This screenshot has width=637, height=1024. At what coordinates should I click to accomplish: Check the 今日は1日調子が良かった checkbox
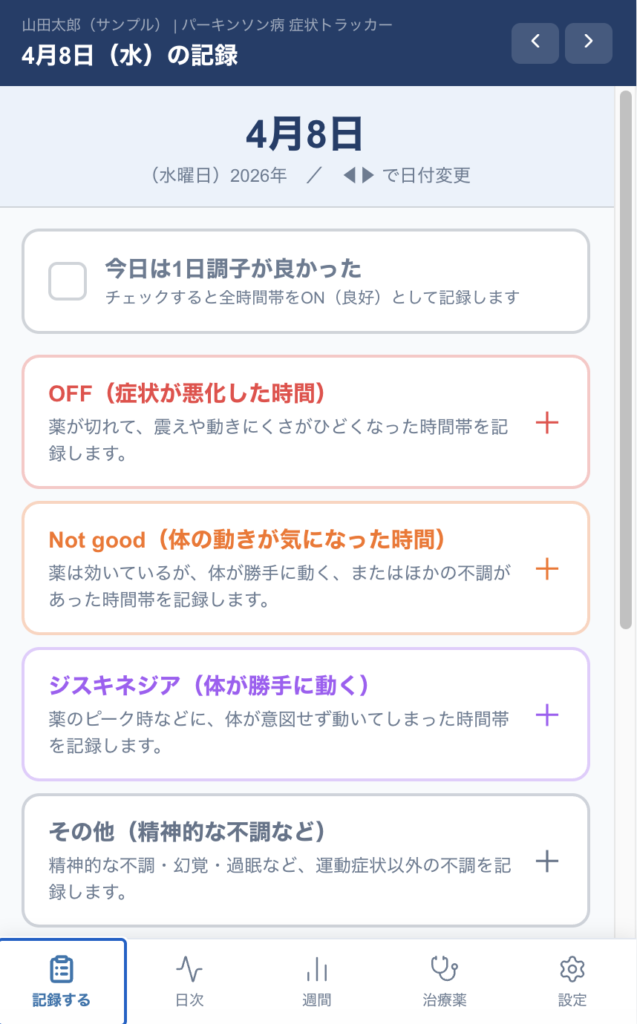coord(68,281)
